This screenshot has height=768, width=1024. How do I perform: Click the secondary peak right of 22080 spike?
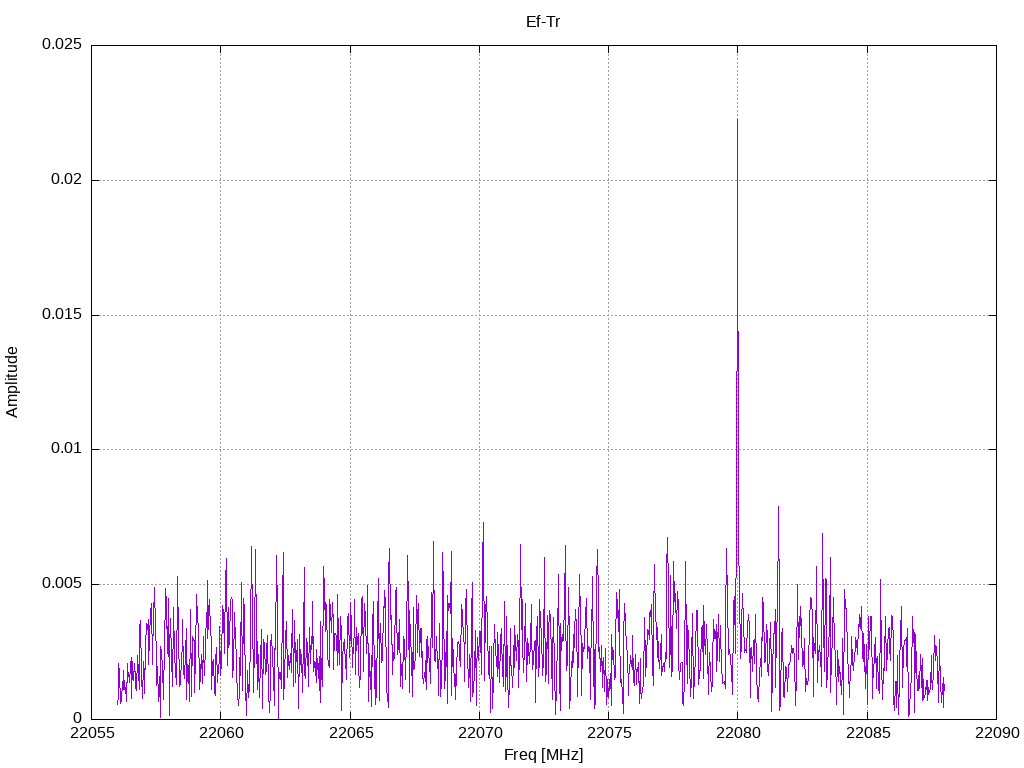778,507
